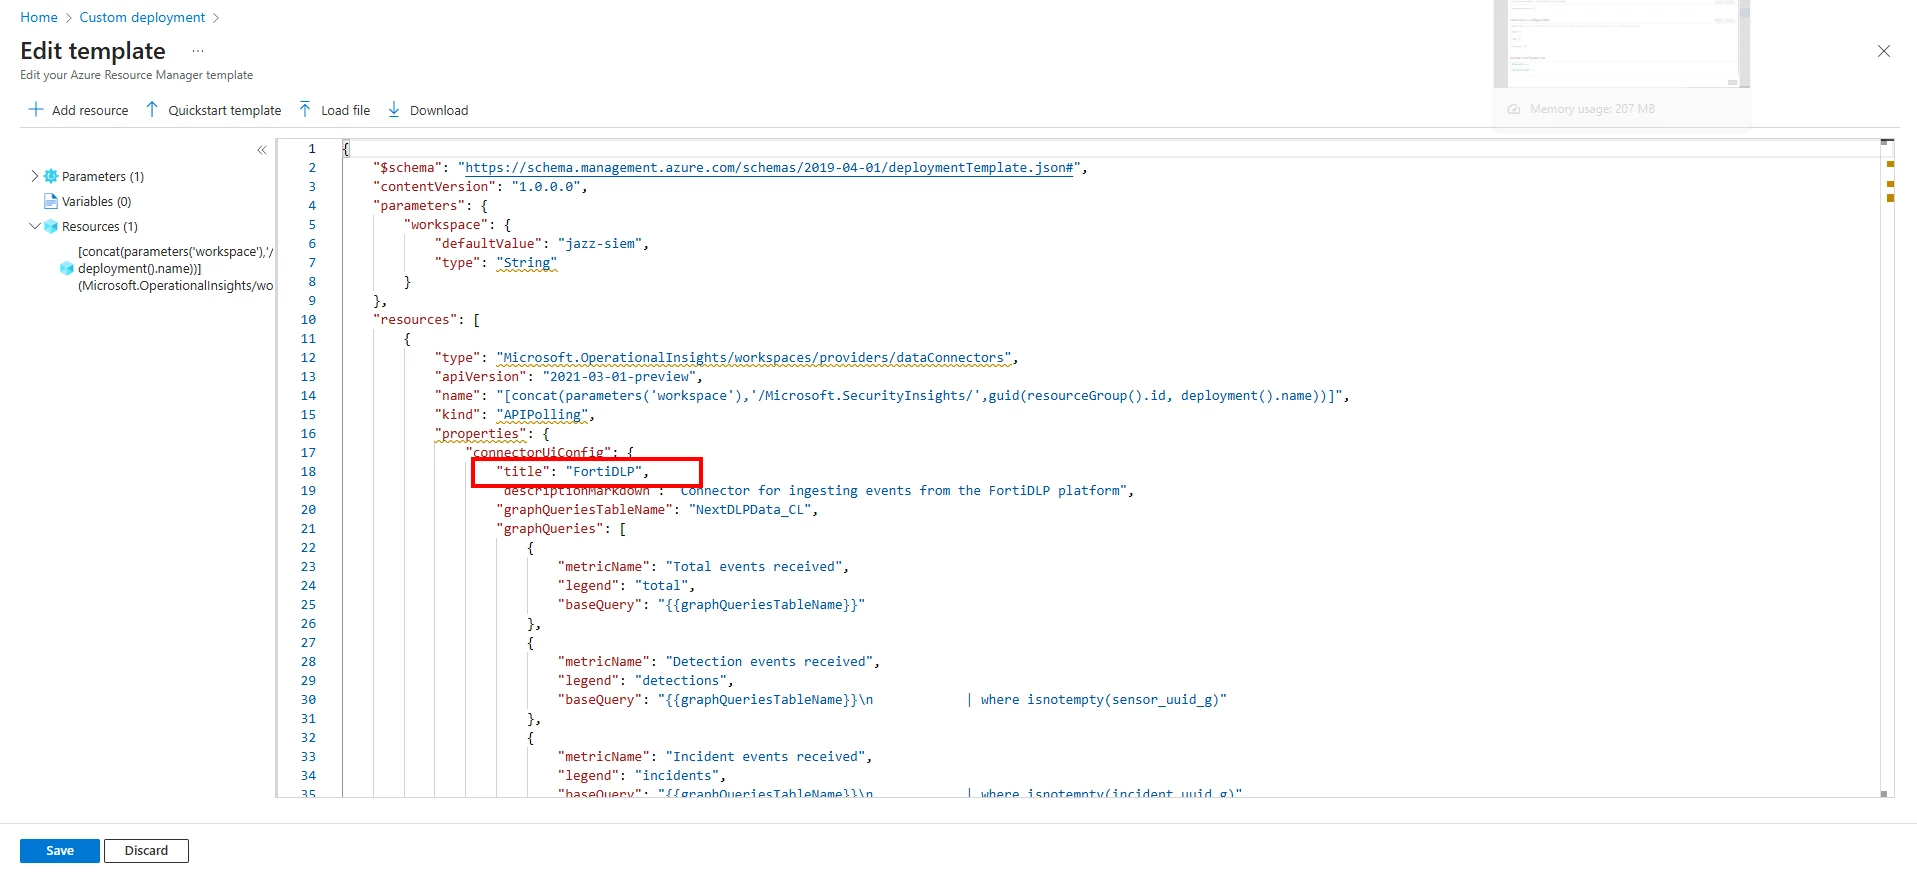Image resolution: width=1917 pixels, height=876 pixels.
Task: Click the "properties" key on line 16
Action: [x=481, y=433]
